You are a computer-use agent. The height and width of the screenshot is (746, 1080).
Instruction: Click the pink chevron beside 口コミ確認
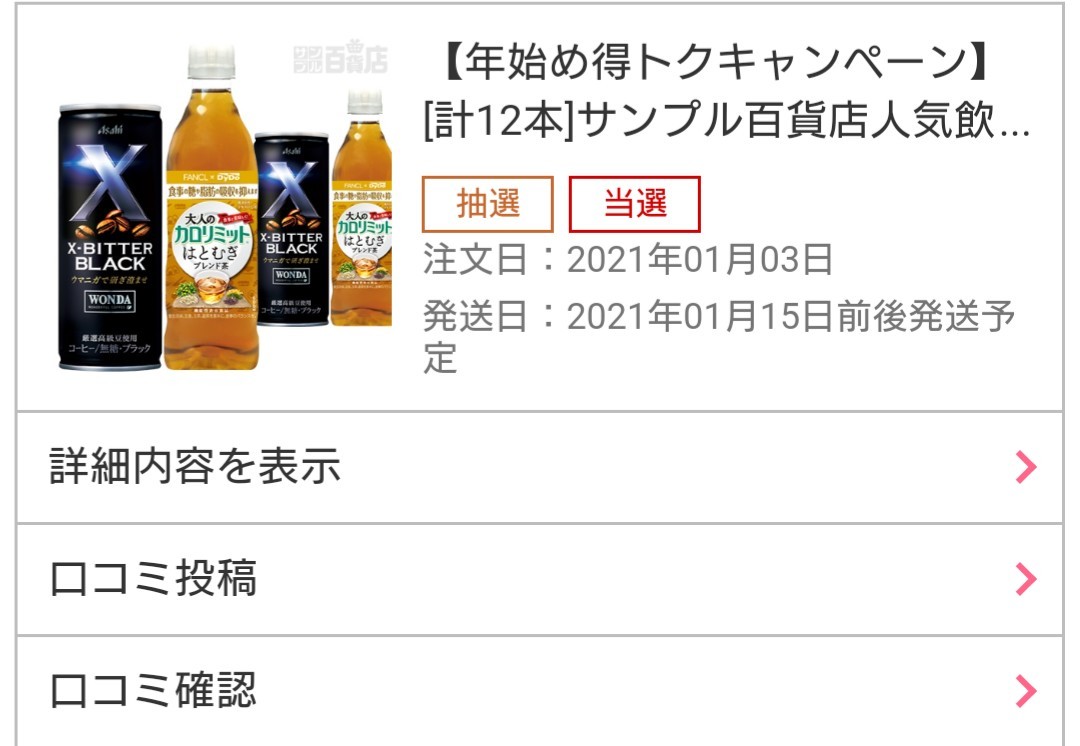(1026, 691)
